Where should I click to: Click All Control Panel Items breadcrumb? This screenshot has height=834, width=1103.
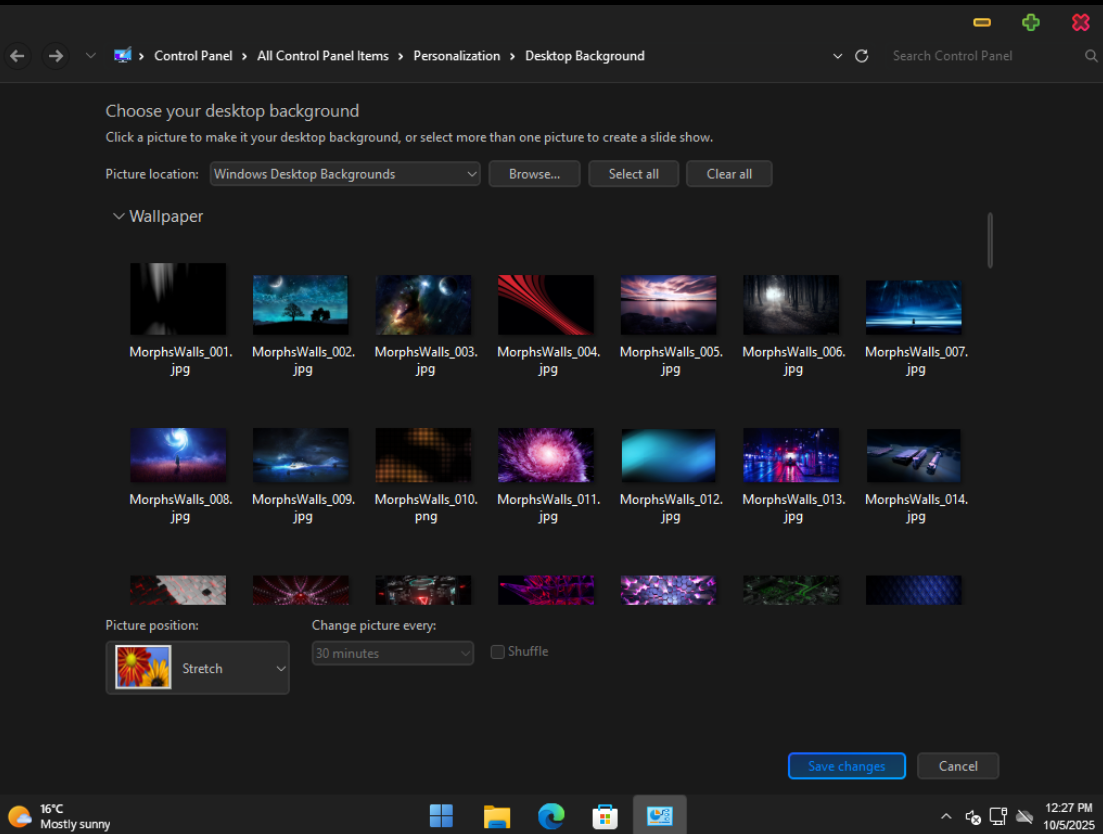[322, 56]
